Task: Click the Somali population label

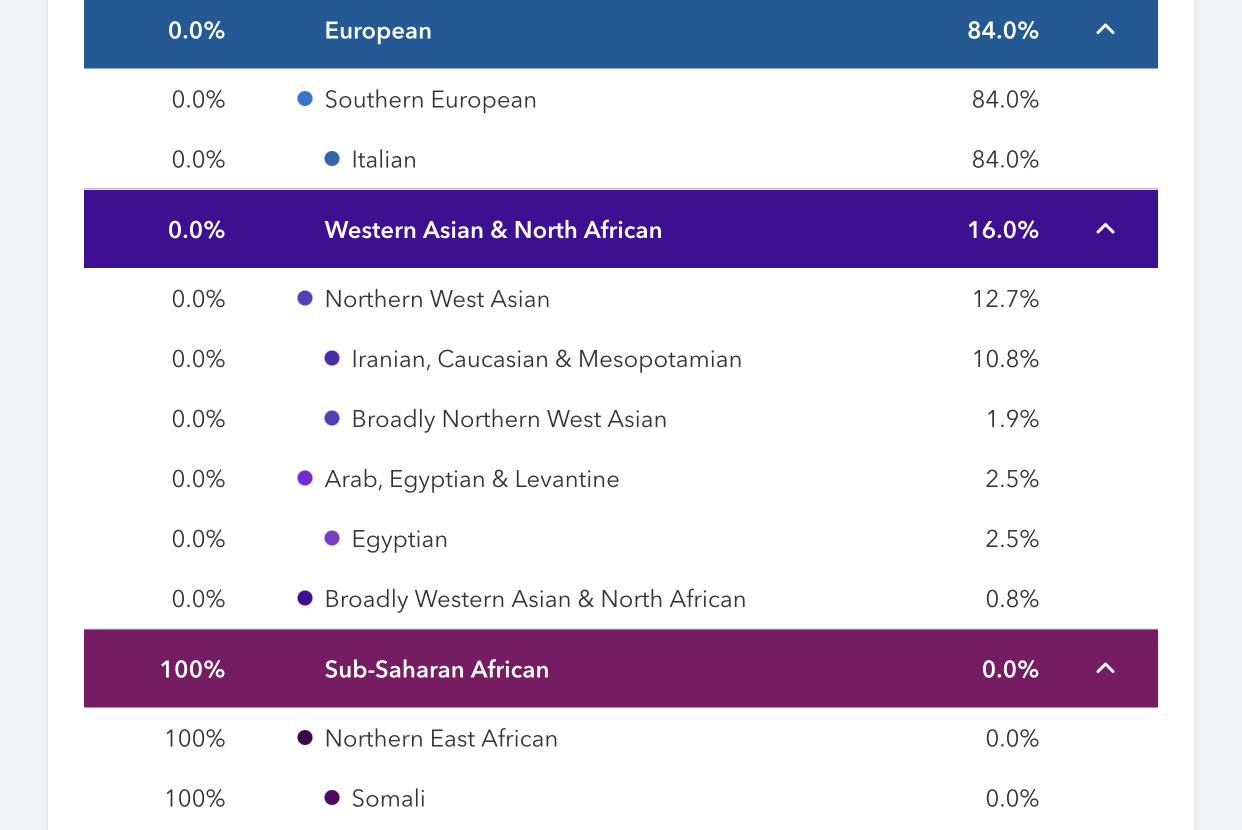Action: [x=388, y=798]
